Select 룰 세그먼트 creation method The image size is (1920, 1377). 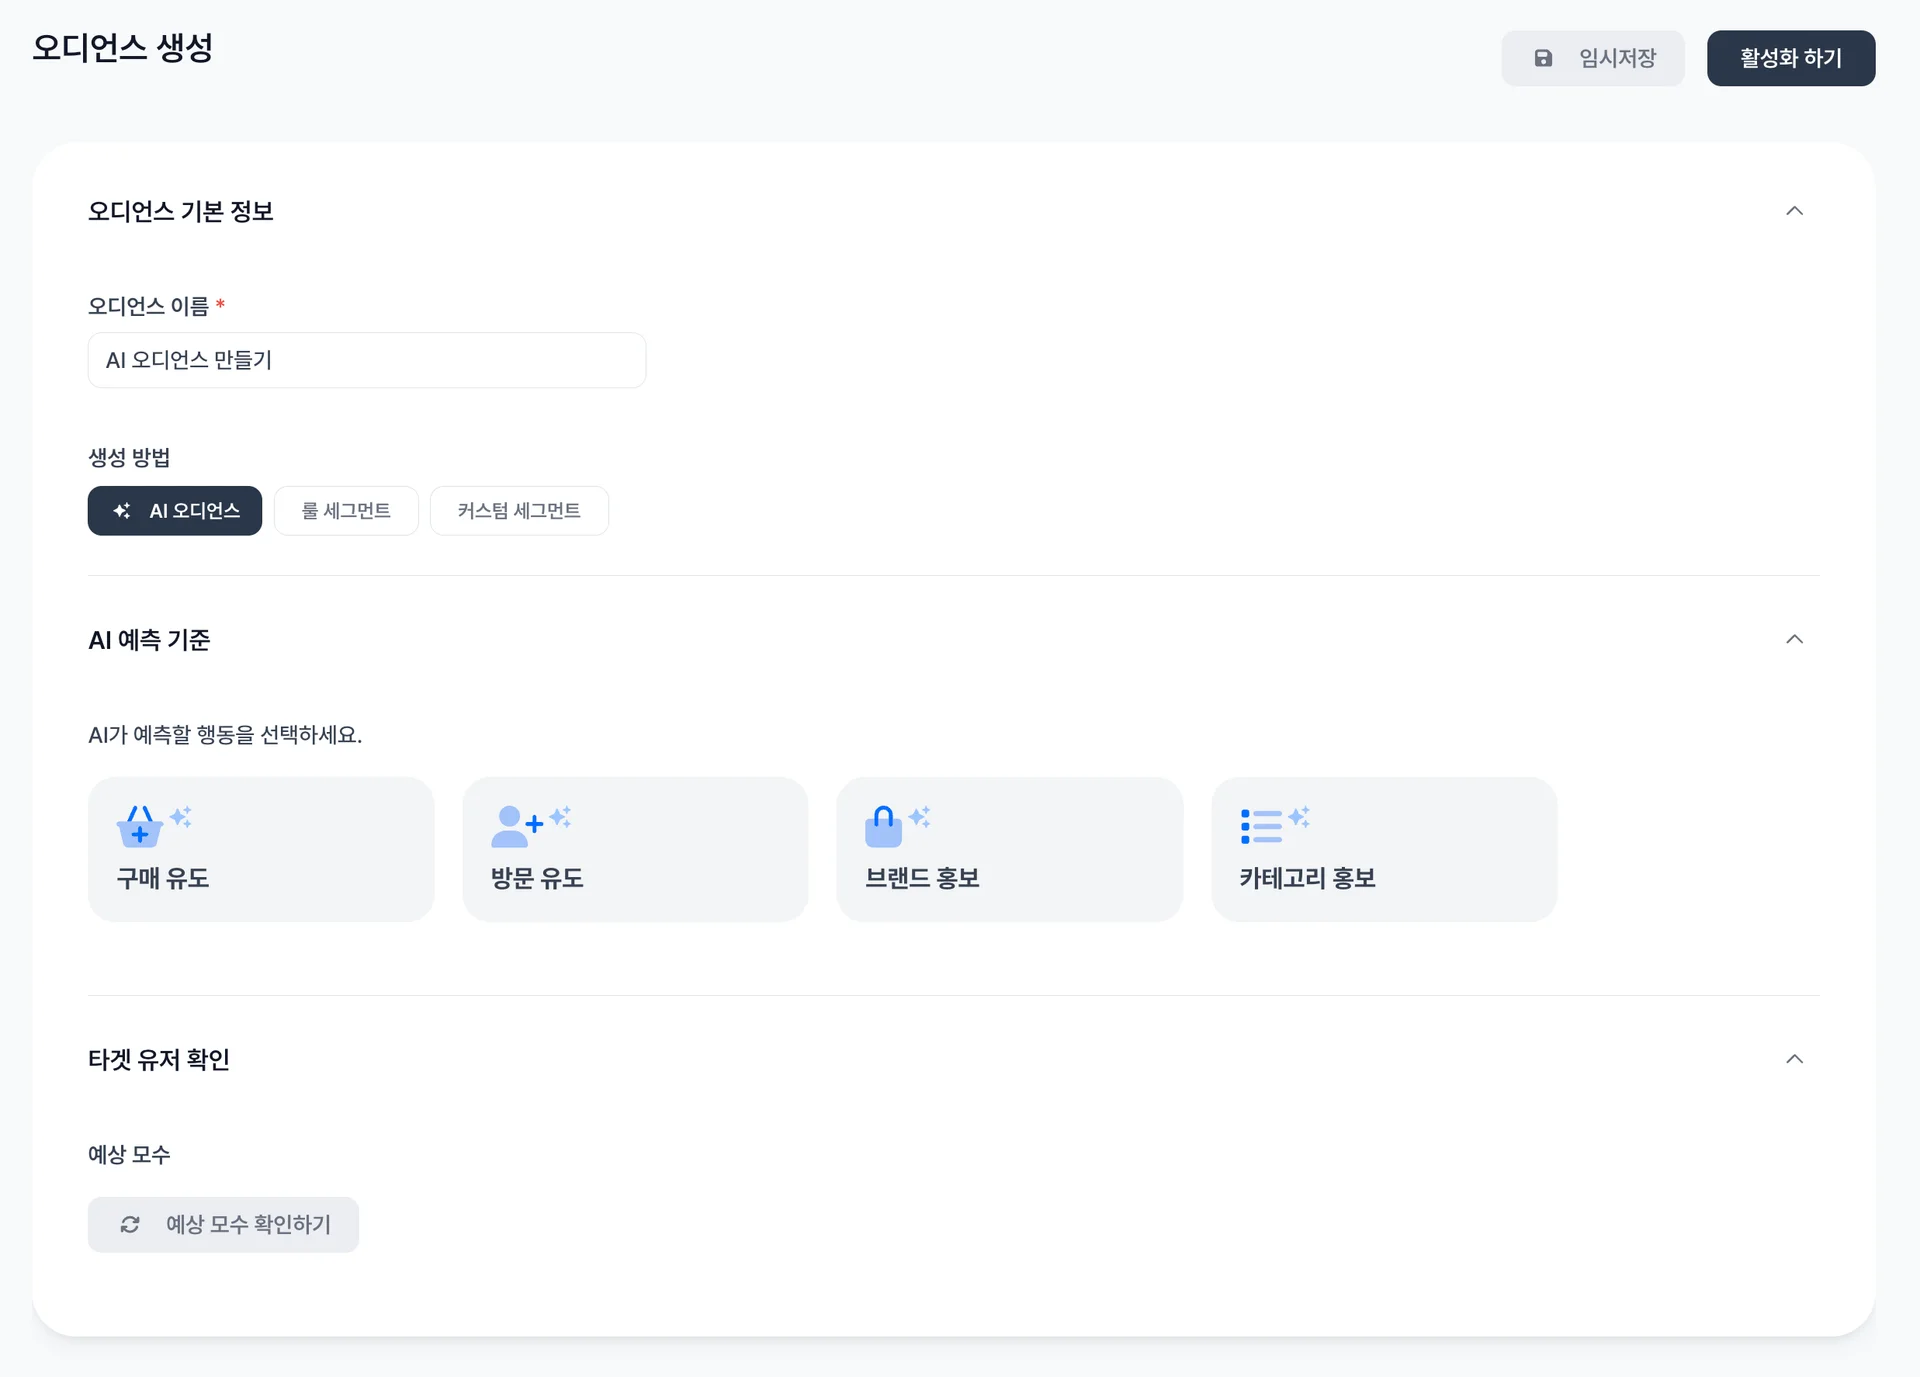[x=346, y=511]
